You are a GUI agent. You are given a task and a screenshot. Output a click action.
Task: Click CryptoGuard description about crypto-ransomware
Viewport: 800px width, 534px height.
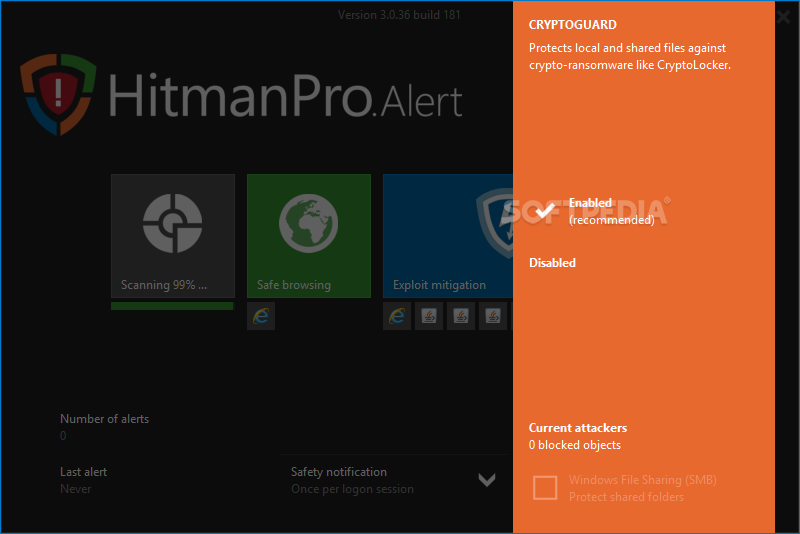630,56
